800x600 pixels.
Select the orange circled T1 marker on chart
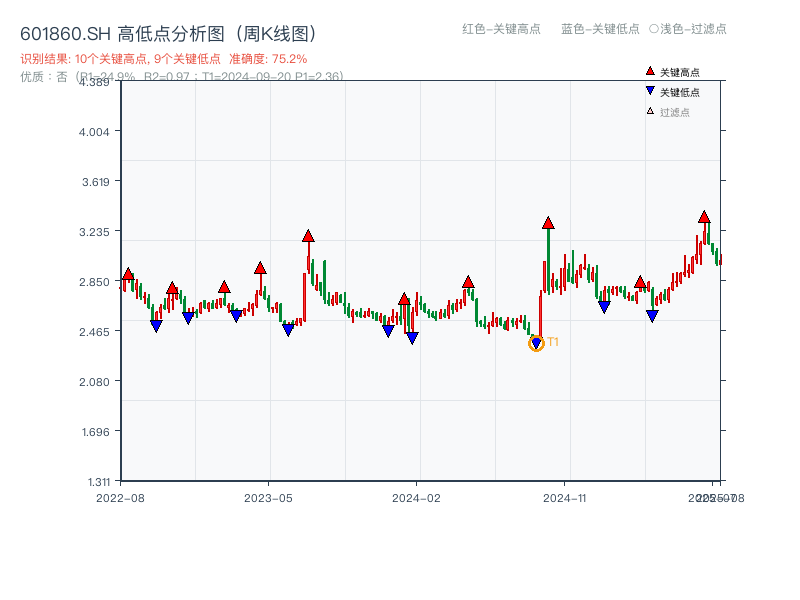pos(536,343)
